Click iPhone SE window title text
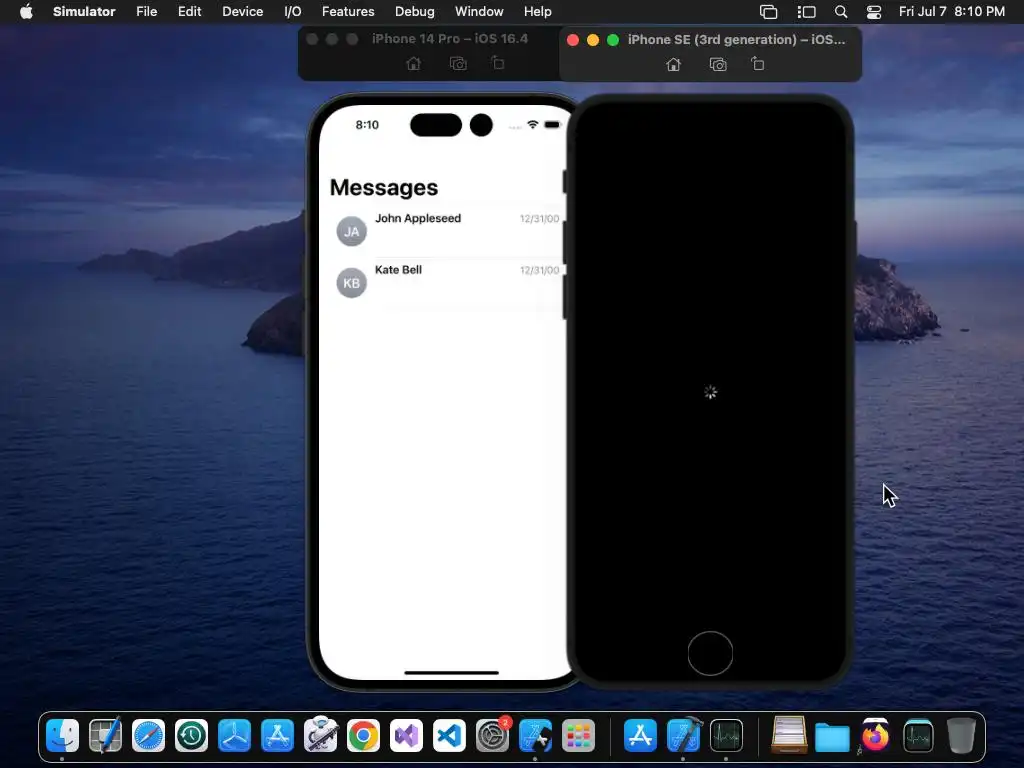The image size is (1024, 768). [736, 39]
